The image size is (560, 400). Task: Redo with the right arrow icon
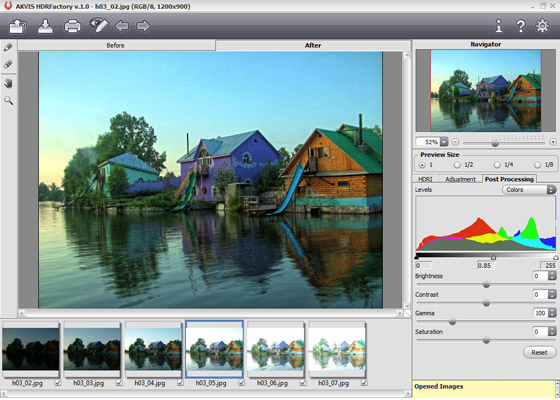click(x=143, y=26)
